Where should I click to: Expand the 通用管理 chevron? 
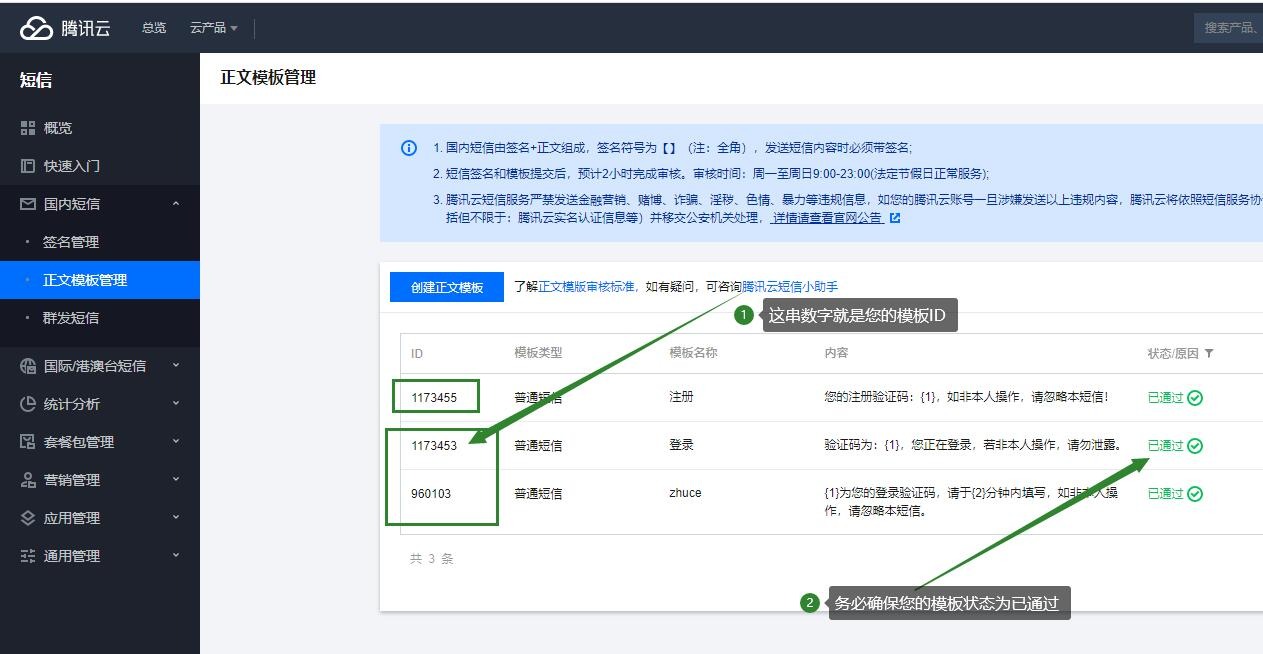pos(176,556)
